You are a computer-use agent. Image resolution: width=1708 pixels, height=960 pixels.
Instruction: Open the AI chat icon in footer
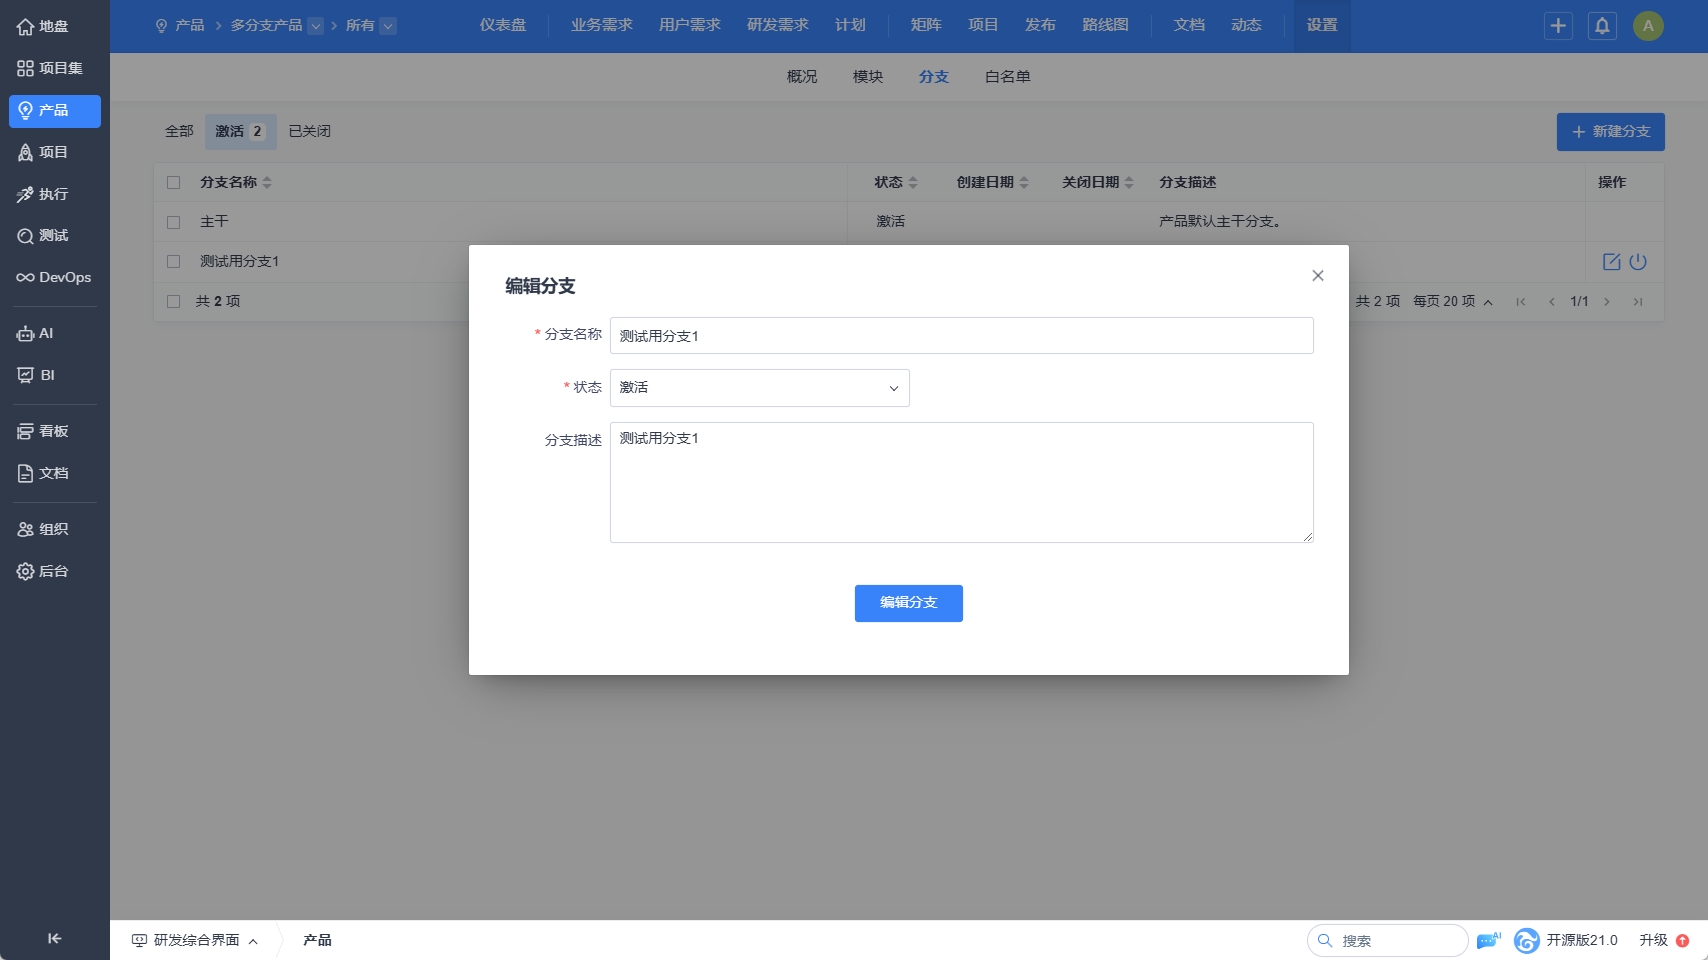click(x=1488, y=940)
